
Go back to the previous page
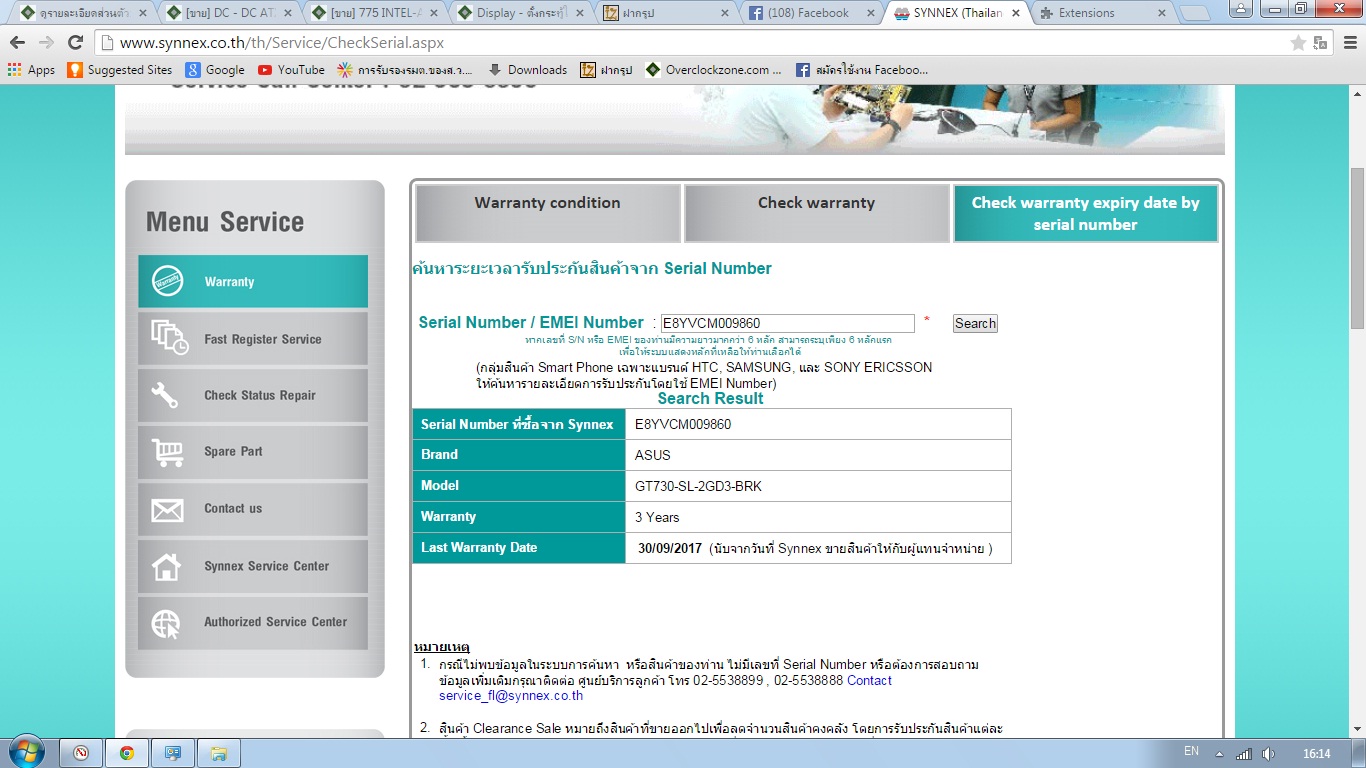click(x=18, y=43)
